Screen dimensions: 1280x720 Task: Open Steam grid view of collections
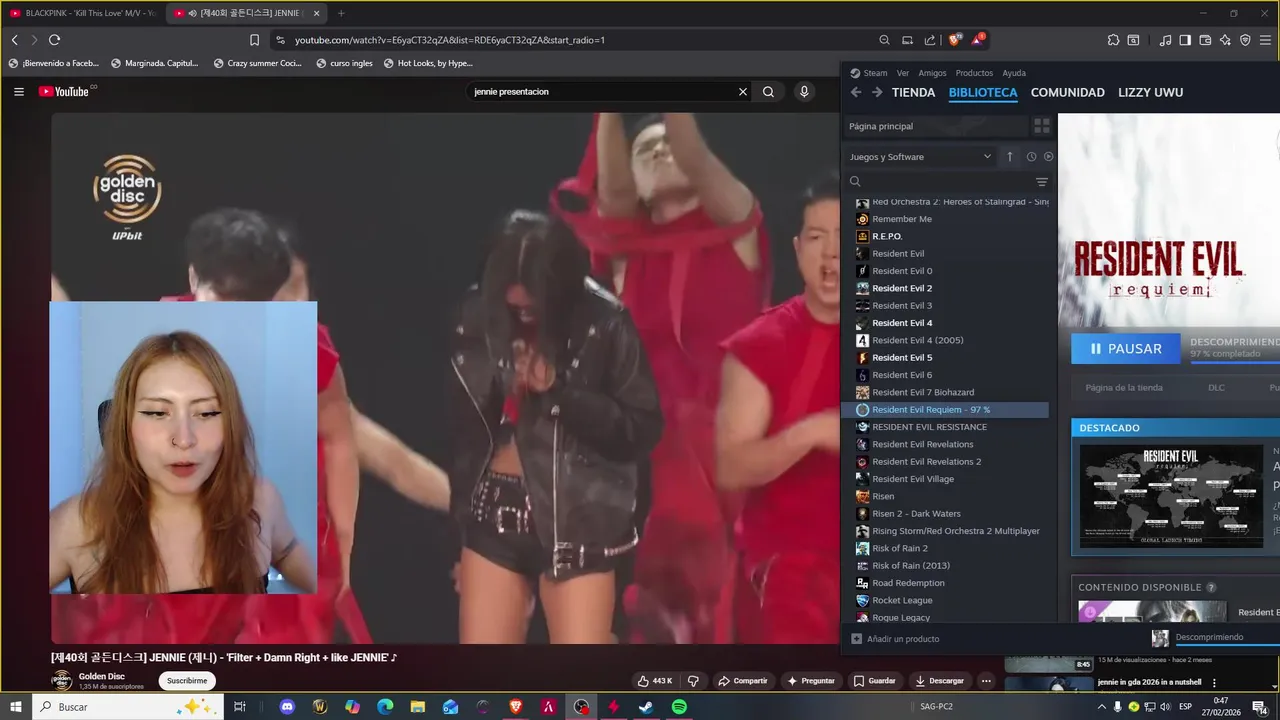click(x=1042, y=126)
